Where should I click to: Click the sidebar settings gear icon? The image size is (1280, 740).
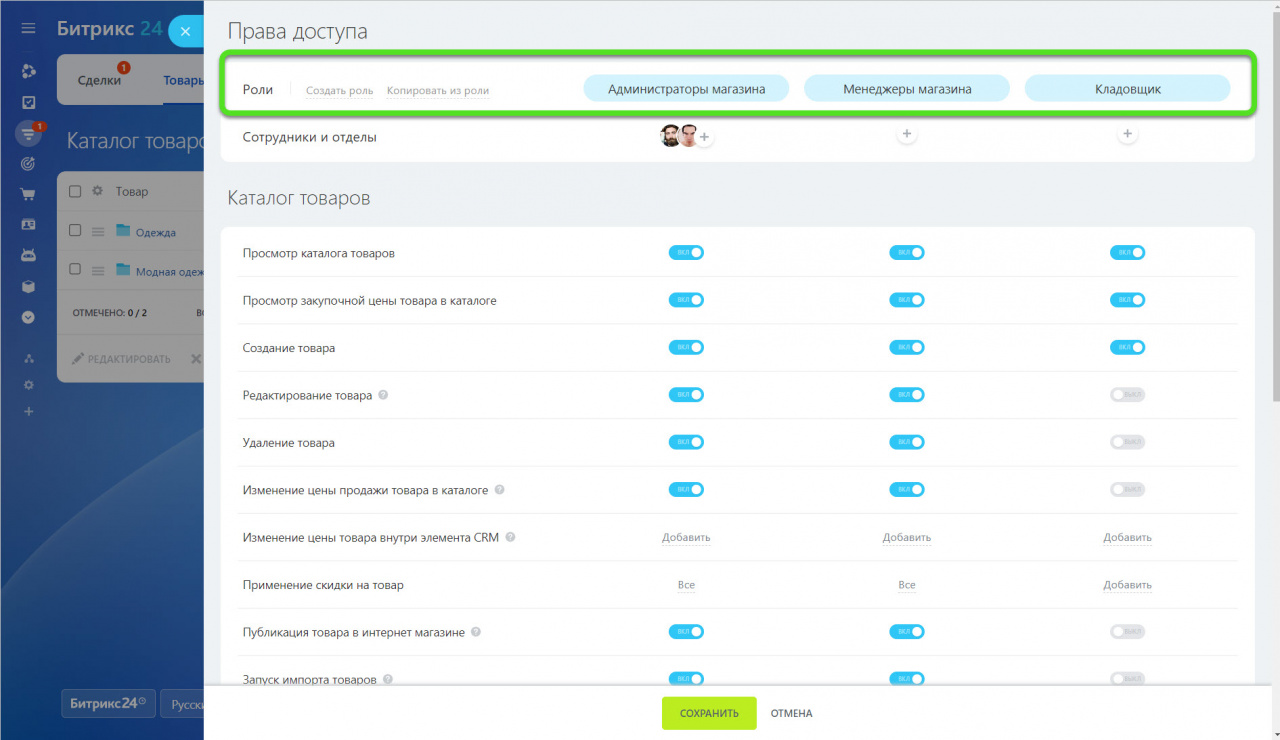click(x=28, y=385)
